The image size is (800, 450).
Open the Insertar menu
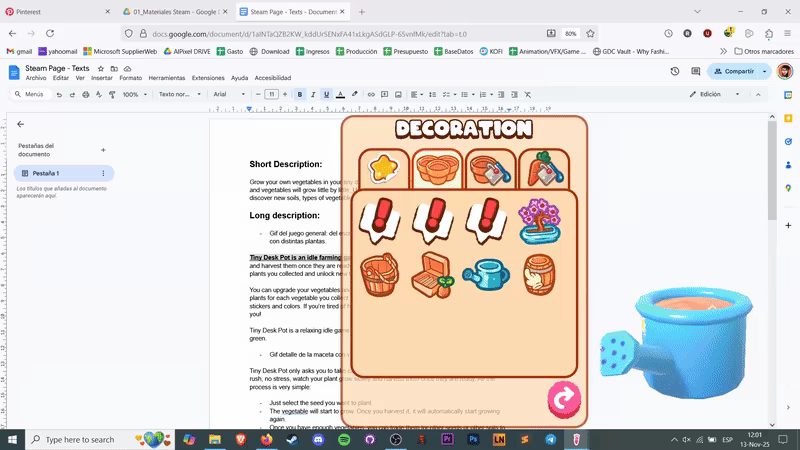point(102,78)
